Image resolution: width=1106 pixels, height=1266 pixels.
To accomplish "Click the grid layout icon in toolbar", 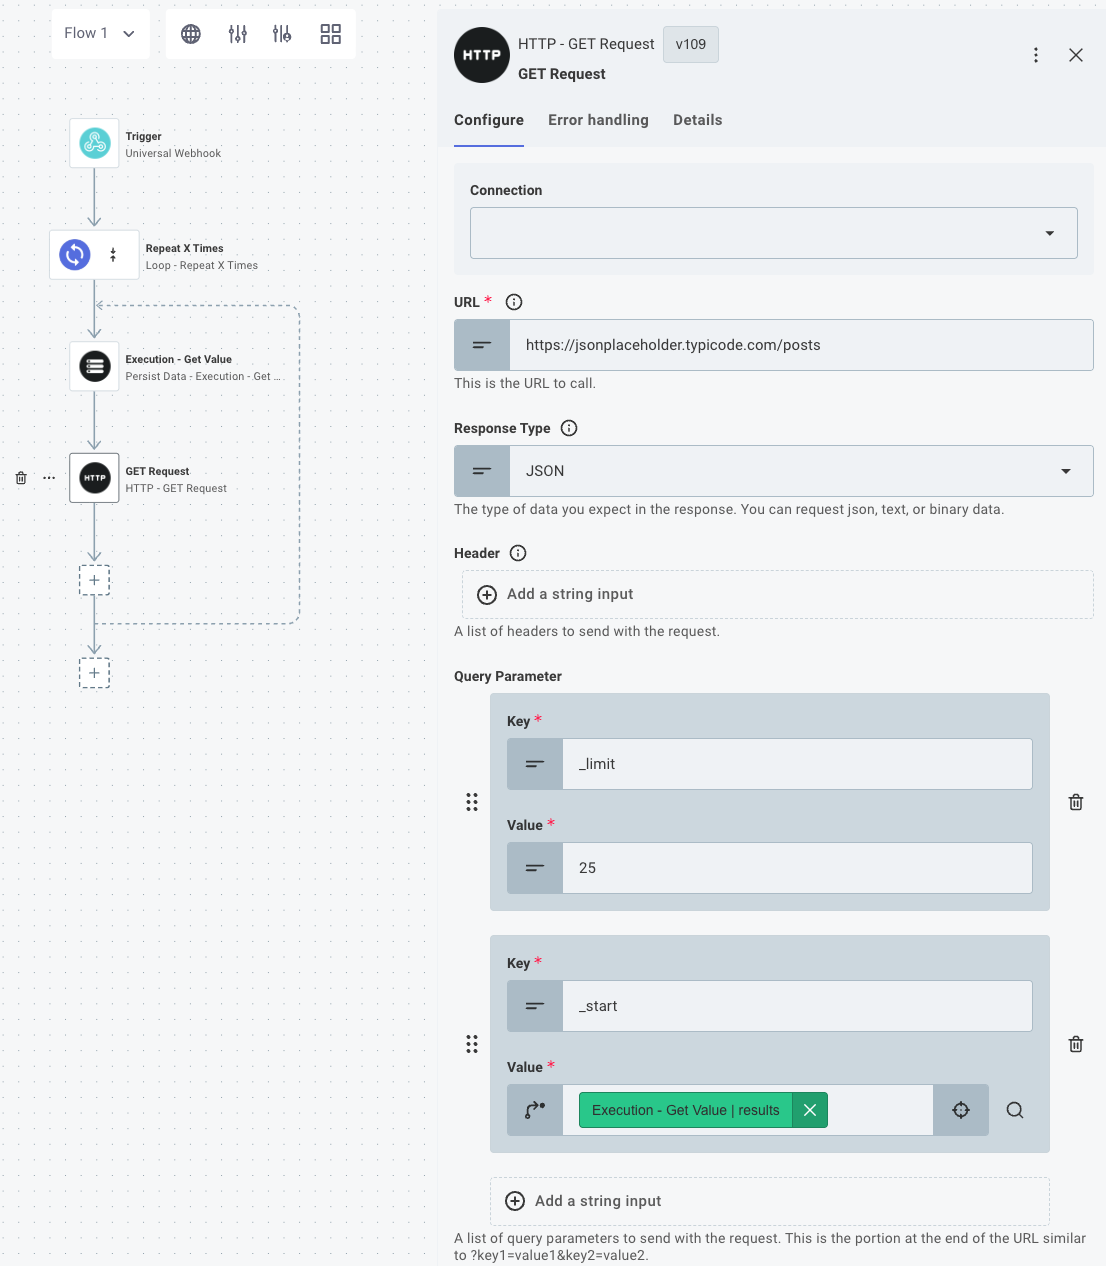I will click(x=330, y=33).
